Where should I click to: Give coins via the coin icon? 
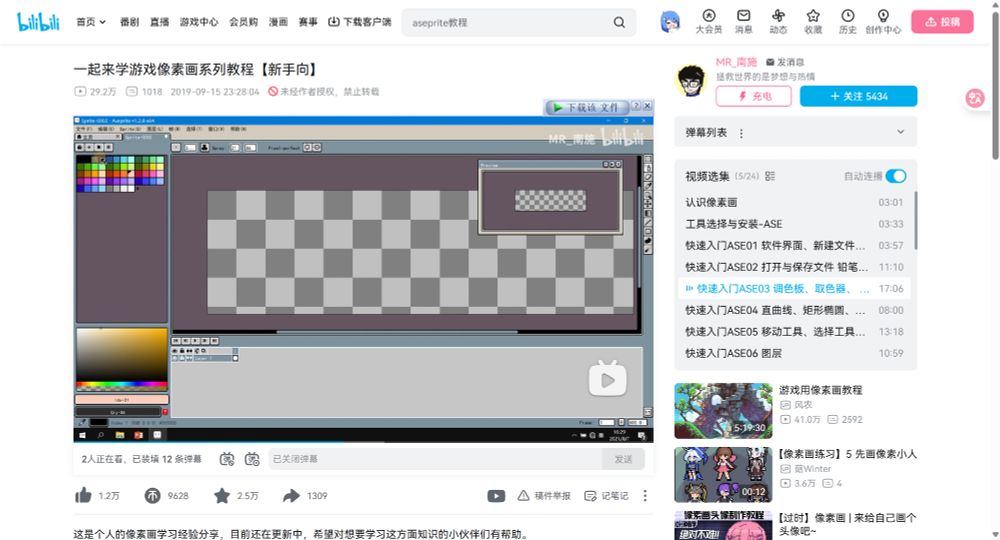152,495
